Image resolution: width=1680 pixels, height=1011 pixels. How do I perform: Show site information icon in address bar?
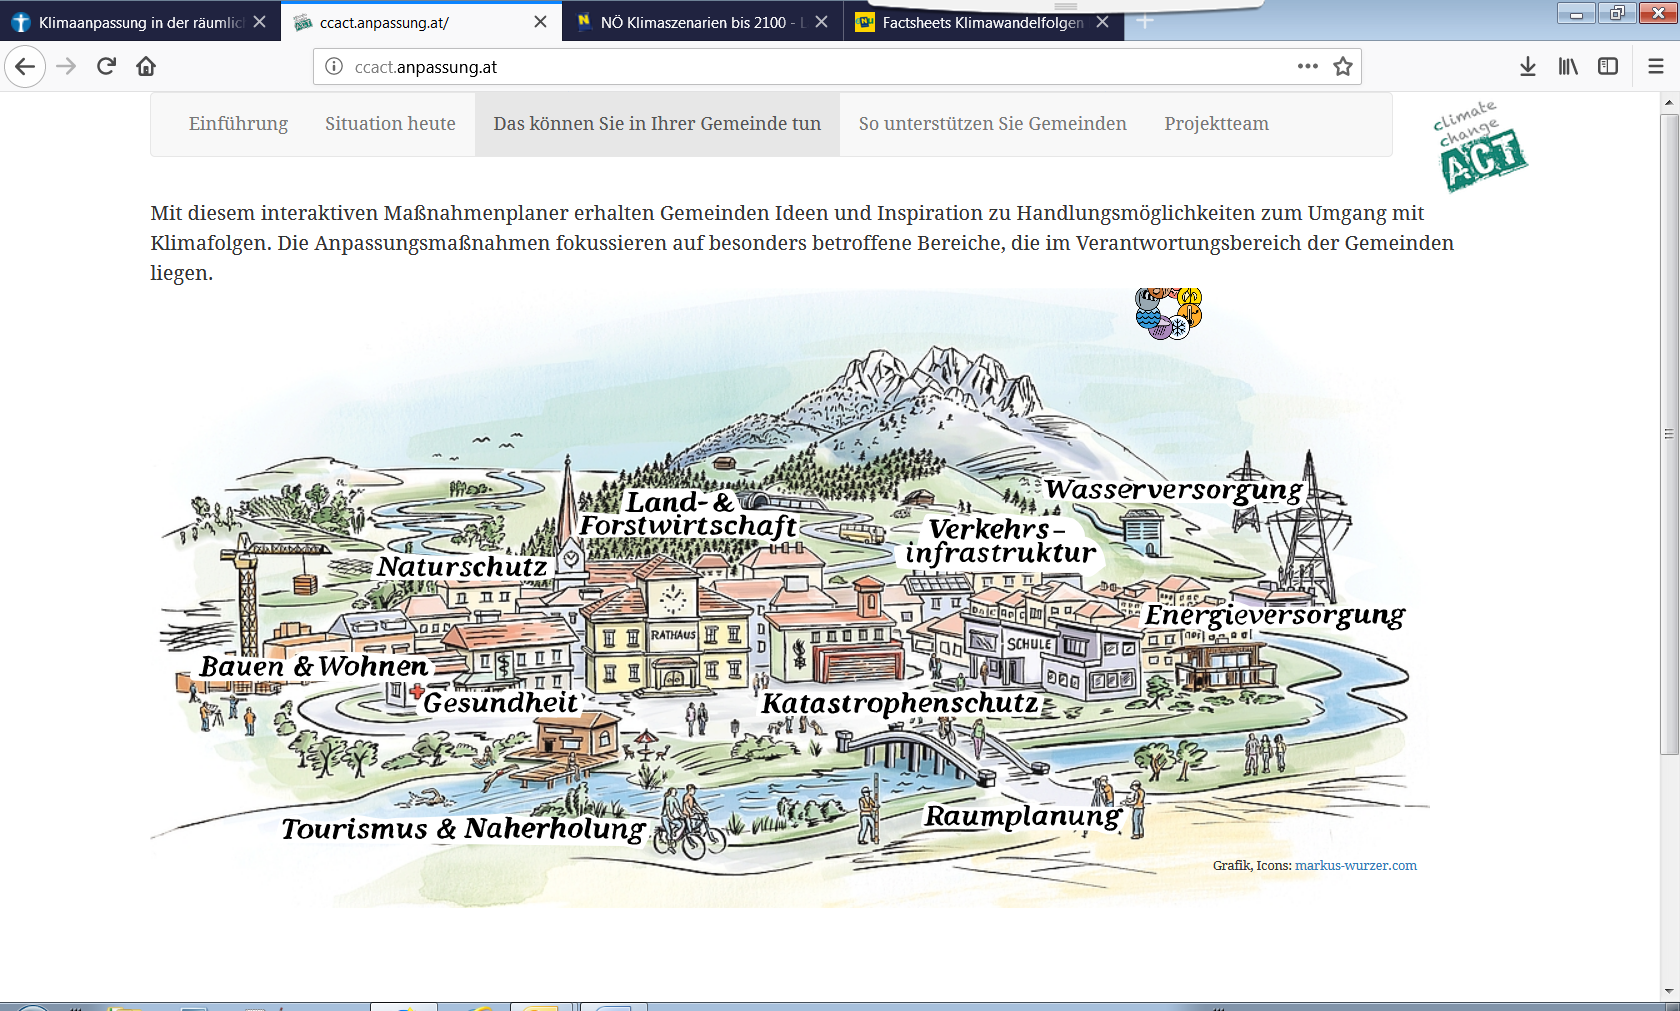pos(334,67)
